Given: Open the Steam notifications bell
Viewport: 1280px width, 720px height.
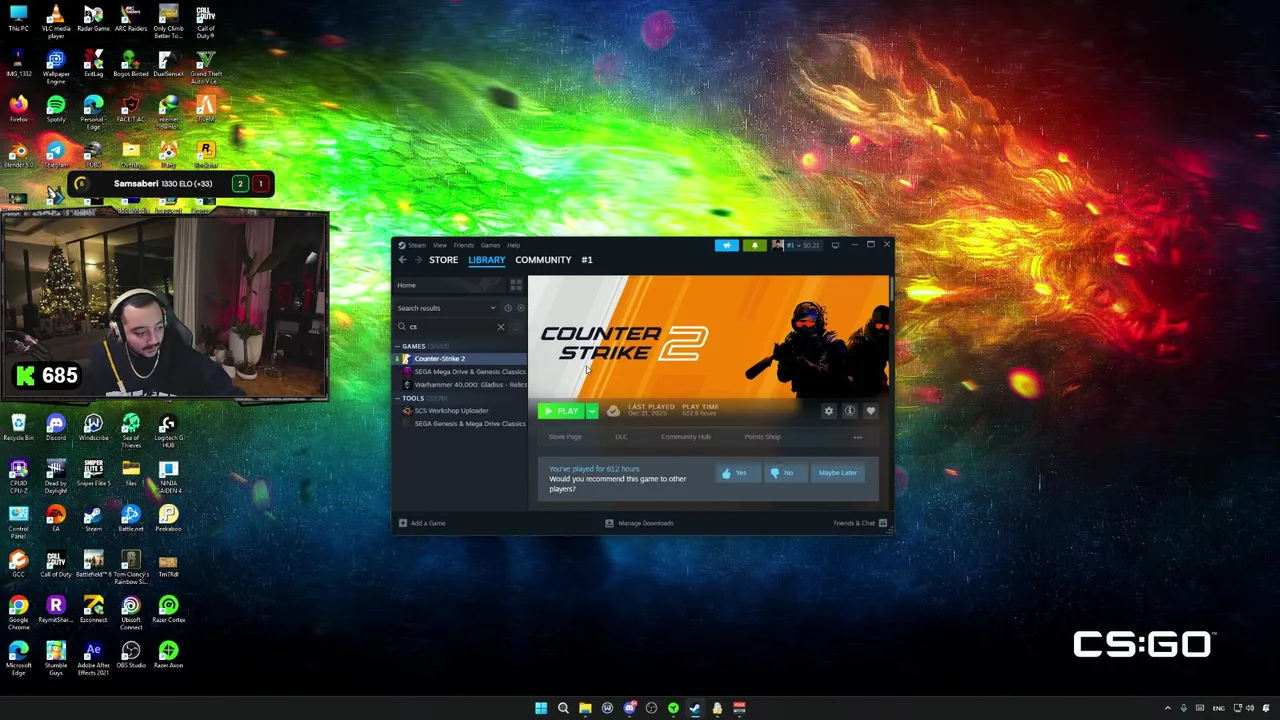Looking at the screenshot, I should [754, 245].
